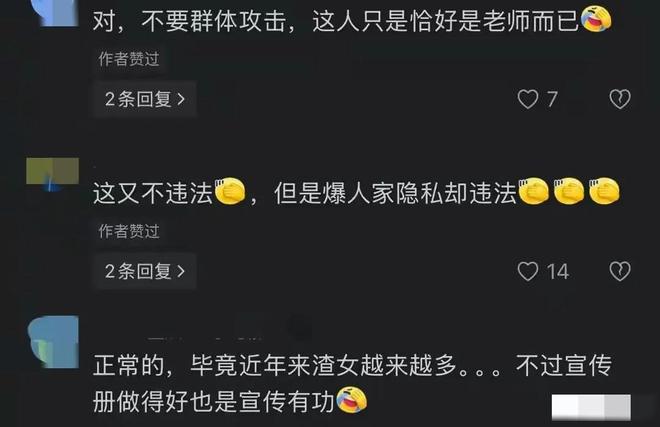Open the blue avatar of the third commenter
The height and width of the screenshot is (427, 660).
pos(53,342)
